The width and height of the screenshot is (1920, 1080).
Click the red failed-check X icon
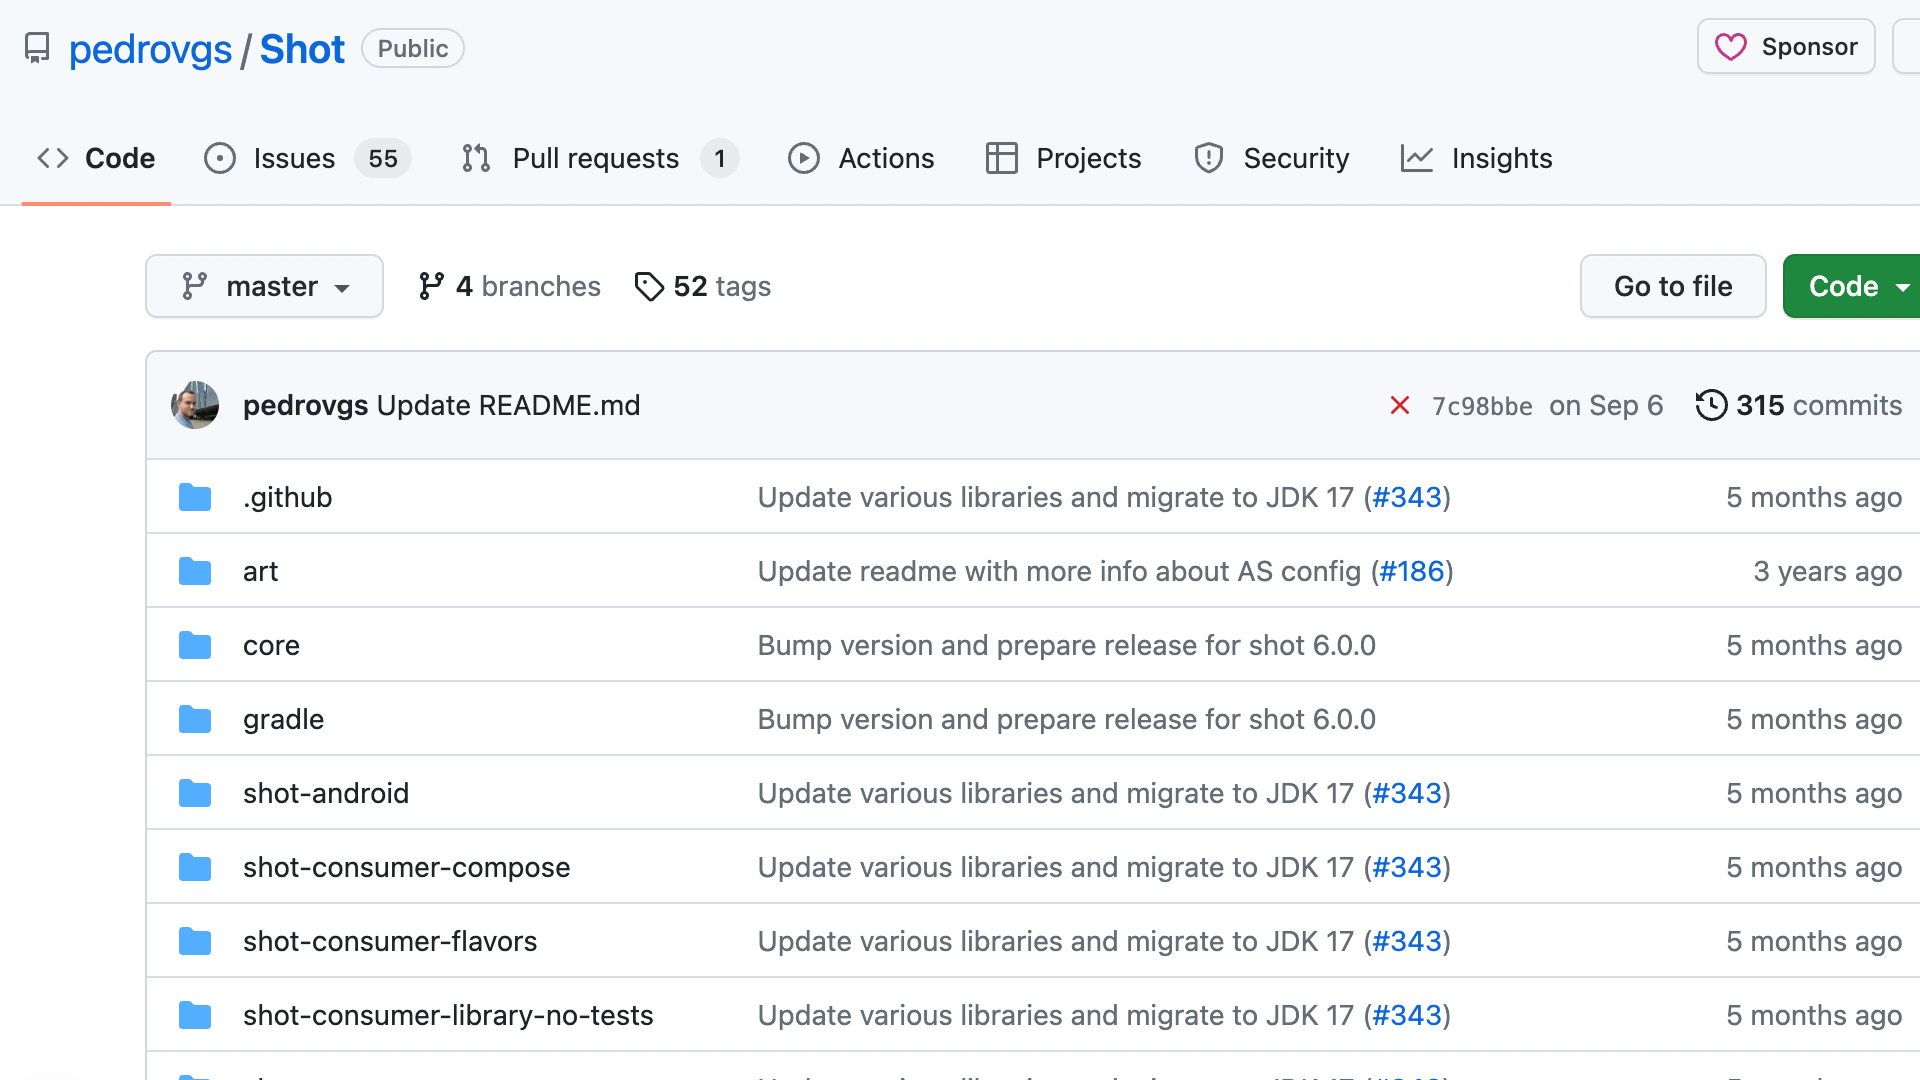1399,405
